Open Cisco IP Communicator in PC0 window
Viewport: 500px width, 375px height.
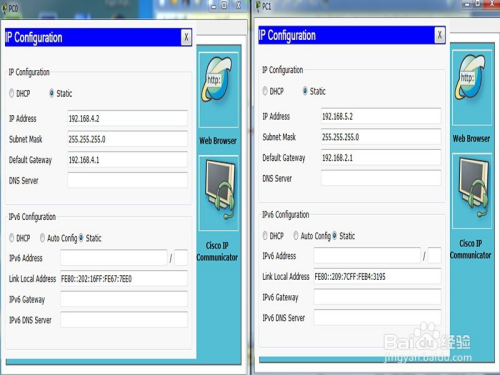click(x=218, y=193)
